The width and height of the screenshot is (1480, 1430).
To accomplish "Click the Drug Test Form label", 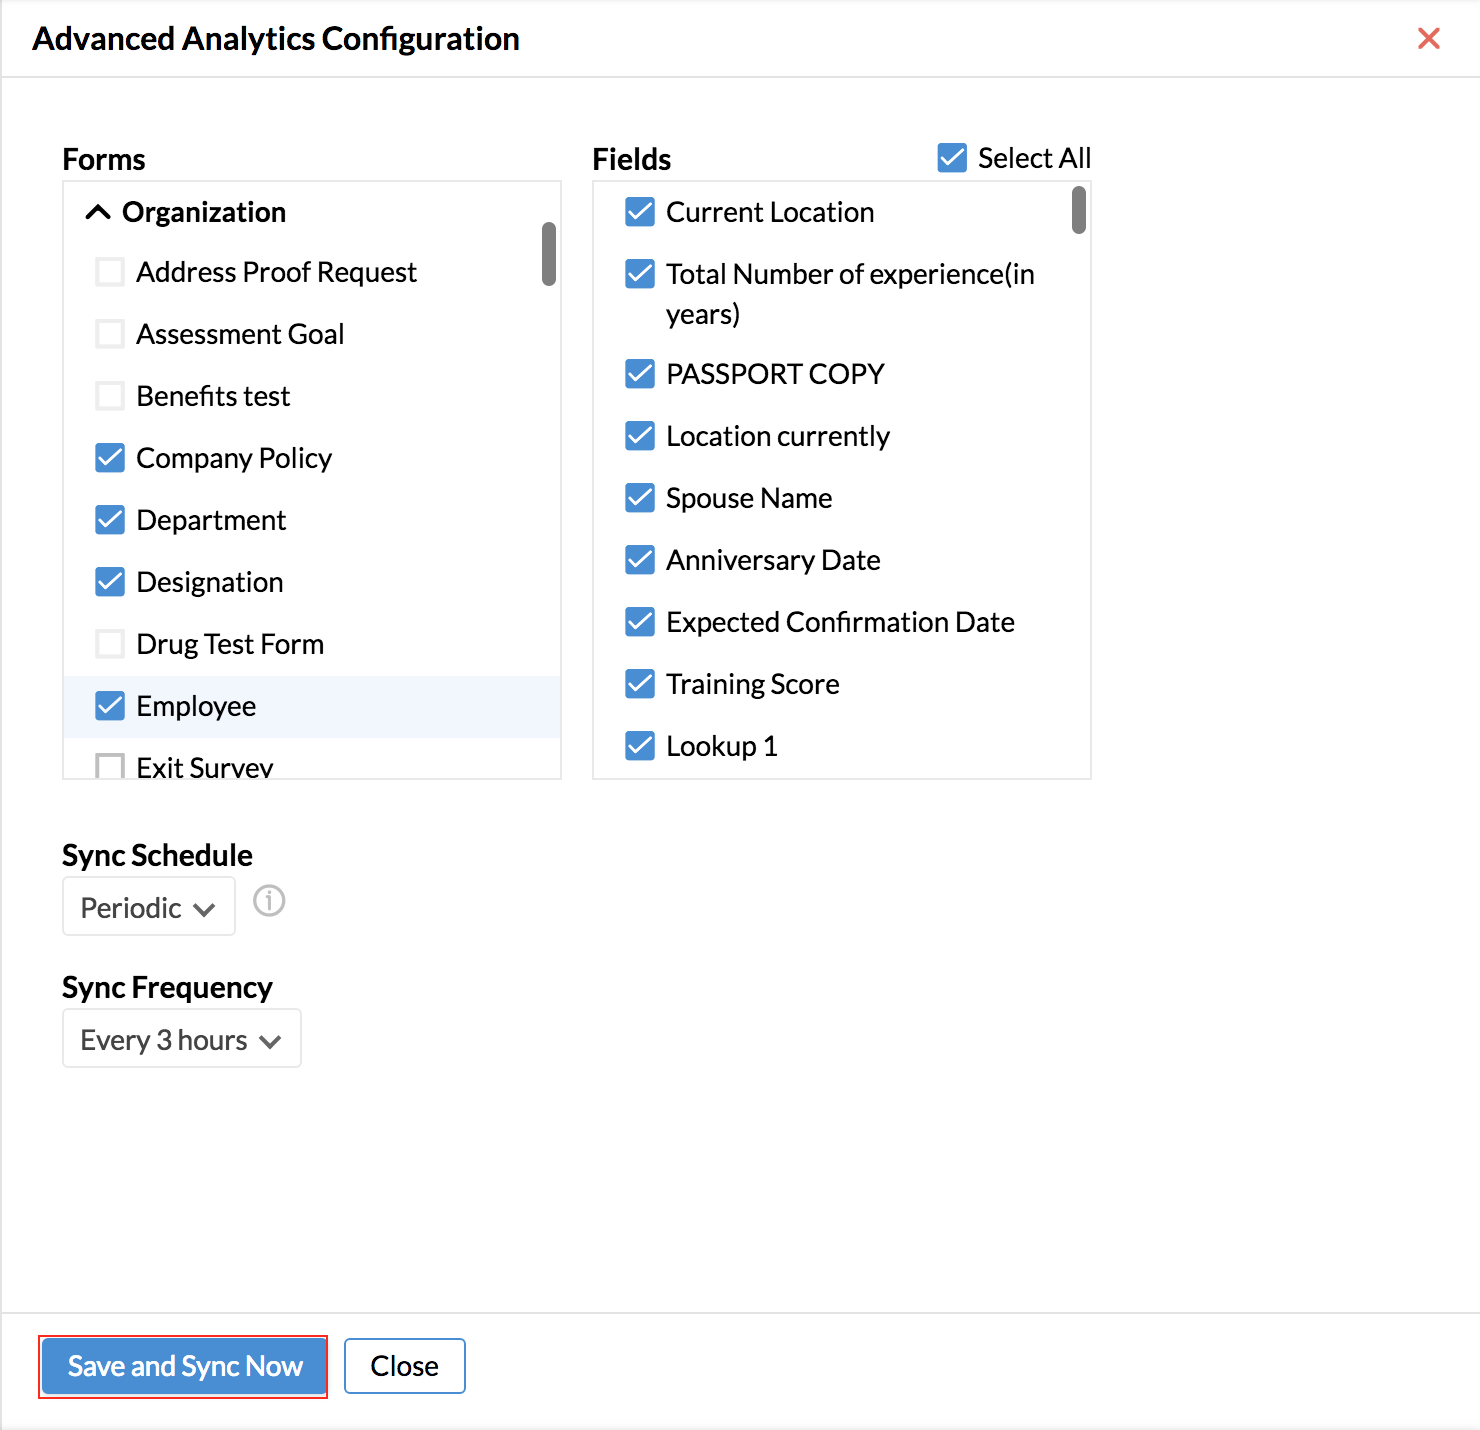I will pyautogui.click(x=230, y=644).
